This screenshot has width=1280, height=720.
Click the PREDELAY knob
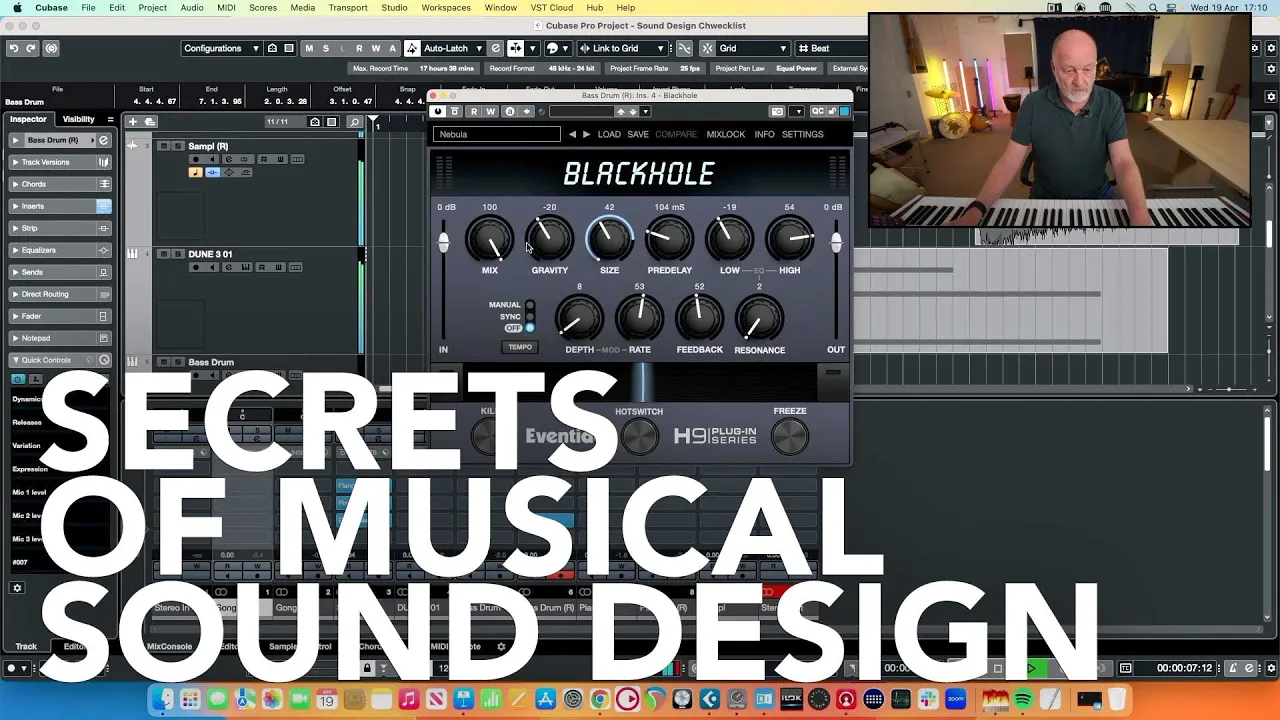pos(669,240)
